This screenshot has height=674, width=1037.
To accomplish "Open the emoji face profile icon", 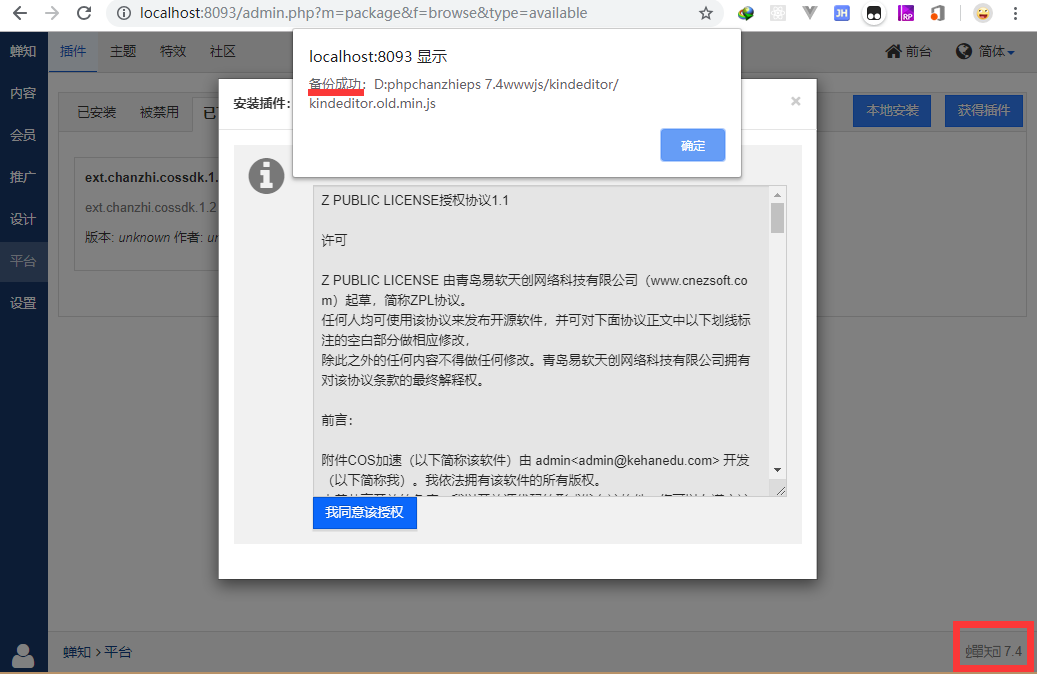I will 983,13.
